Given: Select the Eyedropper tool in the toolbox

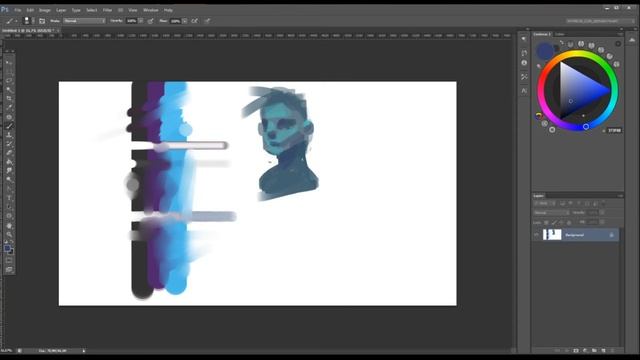Looking at the screenshot, I should pos(9,107).
